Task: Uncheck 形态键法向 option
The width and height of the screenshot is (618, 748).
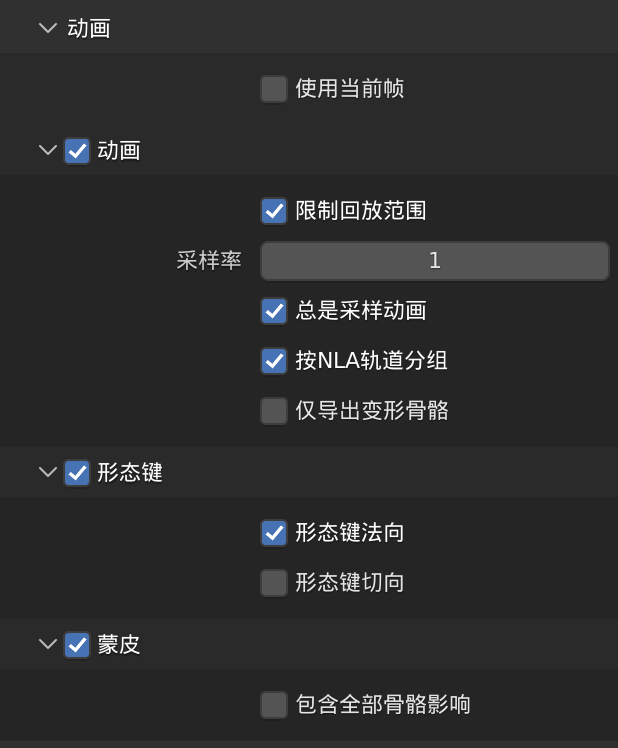Action: pyautogui.click(x=274, y=533)
